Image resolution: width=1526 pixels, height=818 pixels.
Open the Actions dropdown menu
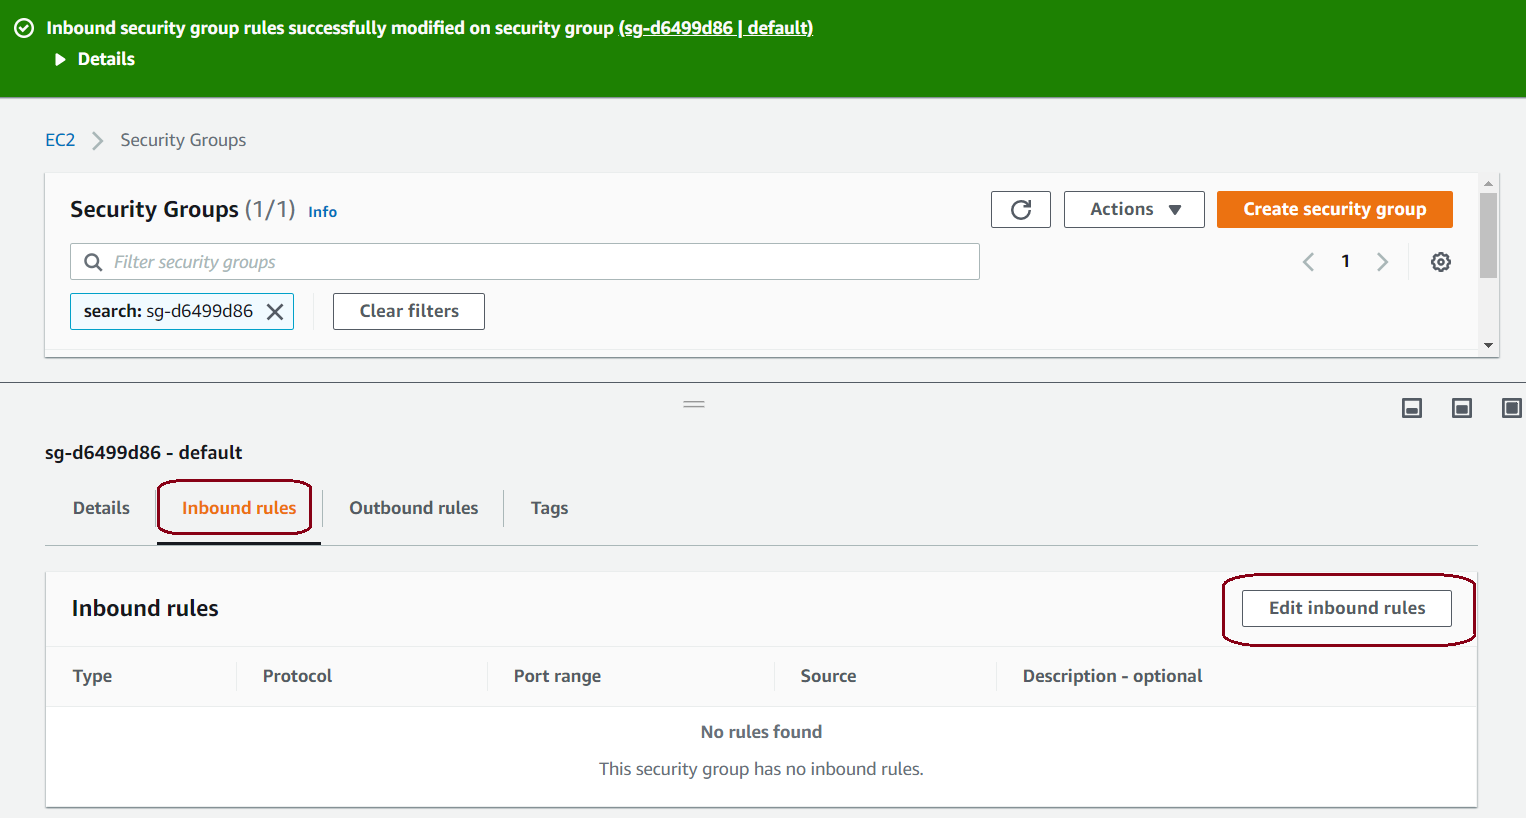(1134, 210)
